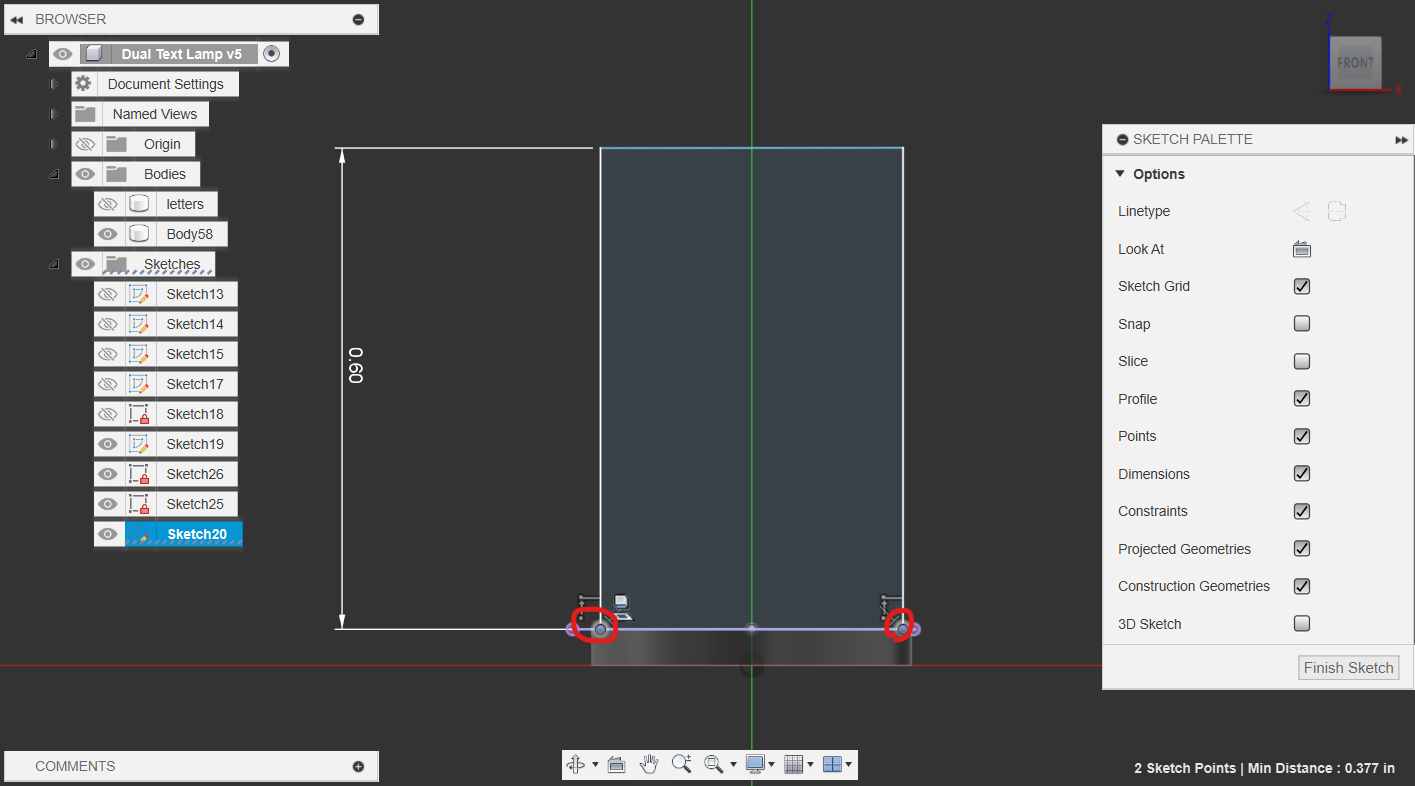The image size is (1415, 786).
Task: Open the Viewports dropdown arrow
Action: (x=848, y=765)
